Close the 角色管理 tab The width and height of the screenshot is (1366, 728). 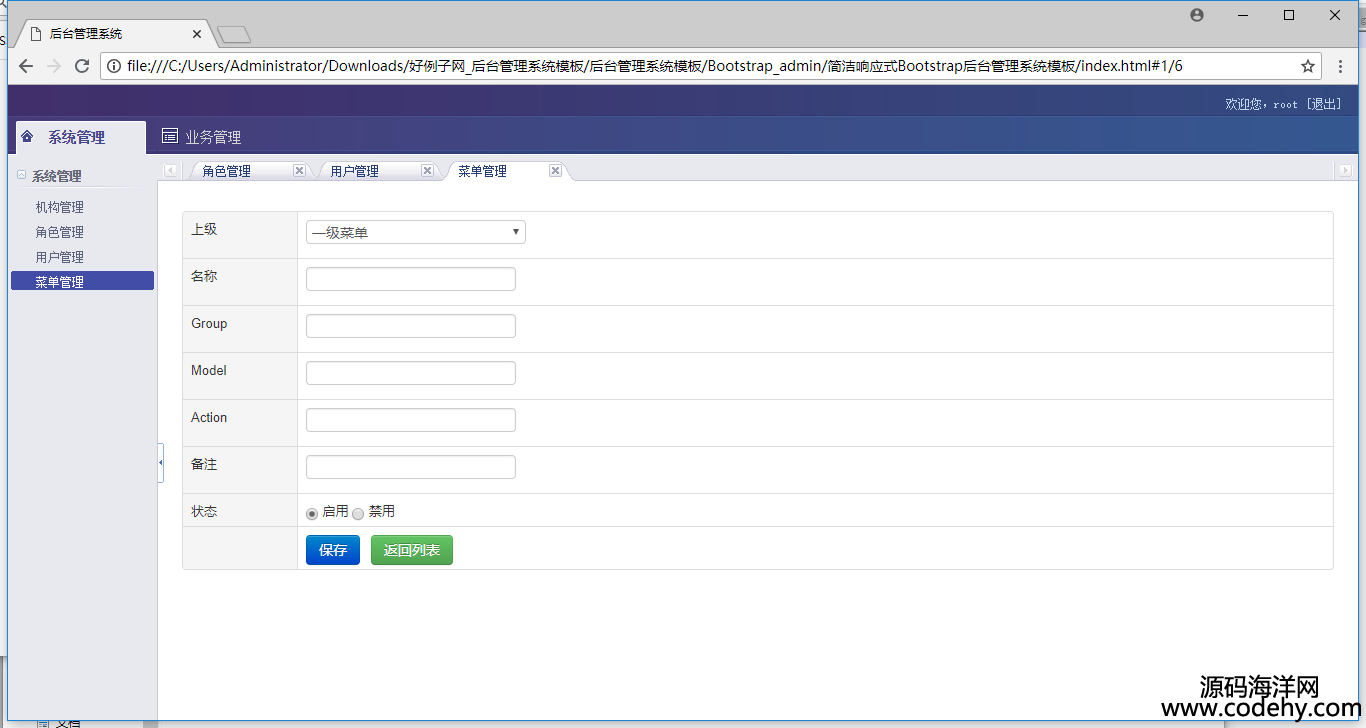coord(299,171)
